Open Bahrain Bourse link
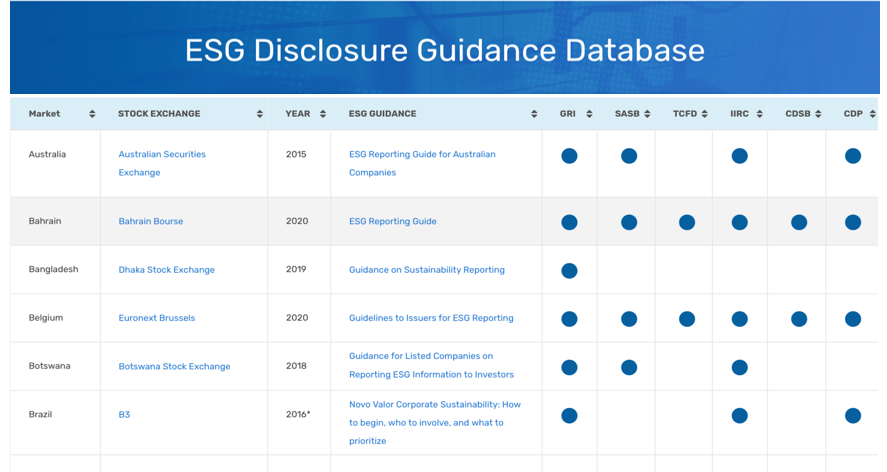This screenshot has height=472, width=887. [x=150, y=221]
